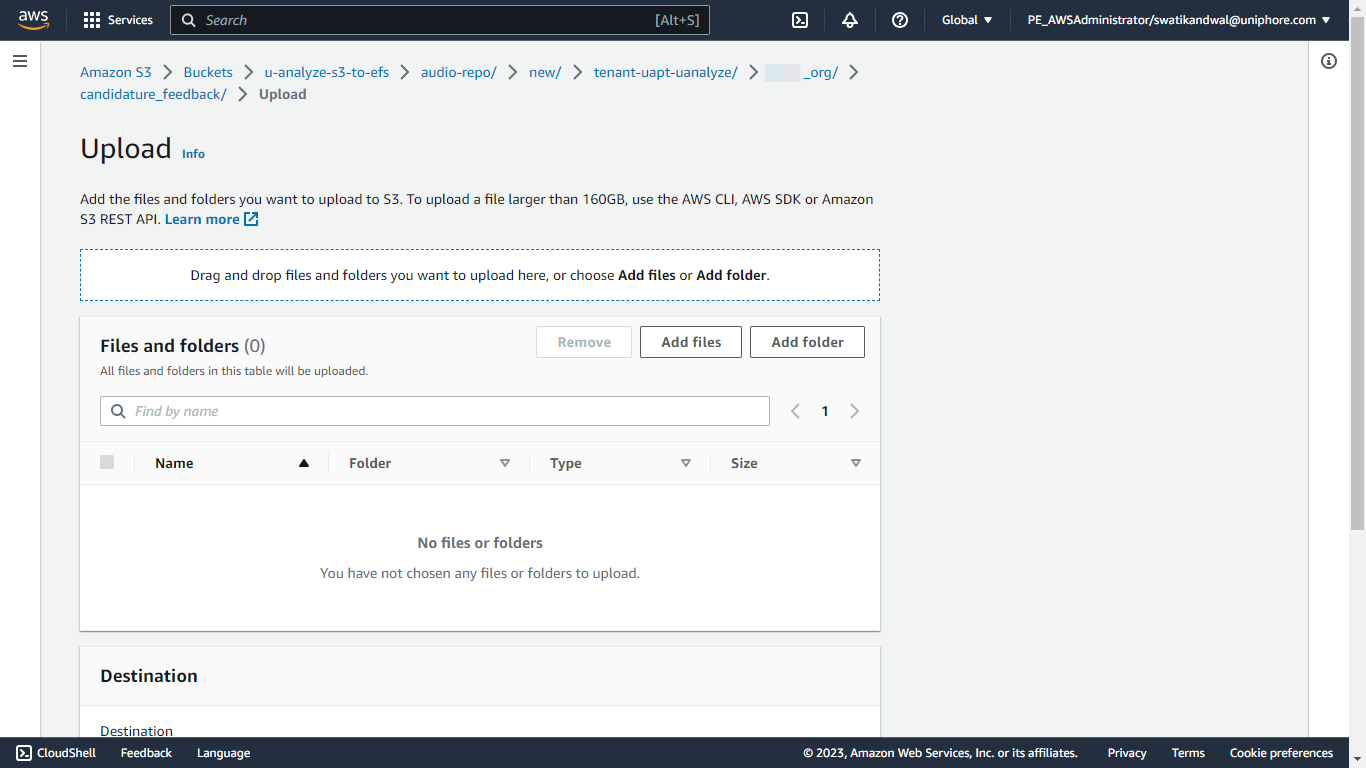Screen dimensions: 1366x768
Task: Open the Services grid menu
Action: coord(118,20)
